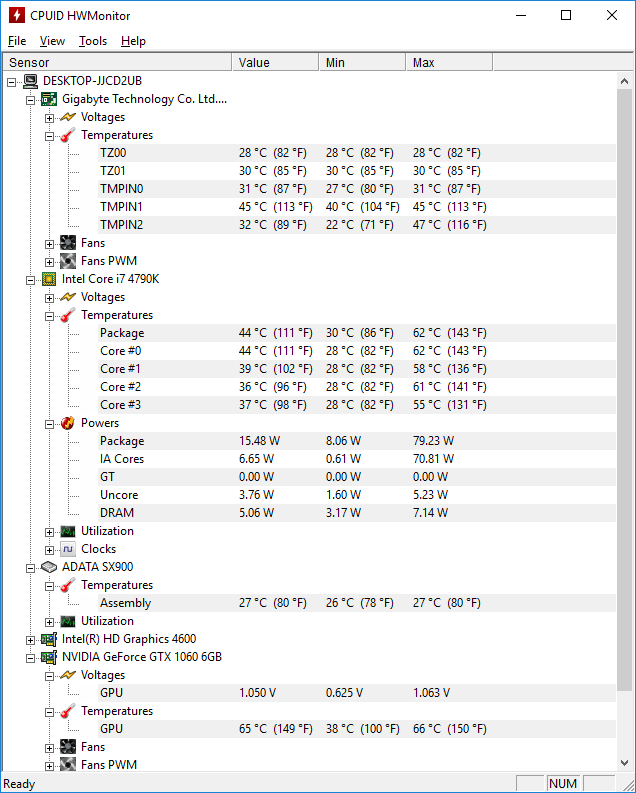The width and height of the screenshot is (636, 793).
Task: Collapse the DESKTOP-JJCD2UB root node
Action: tap(12, 82)
